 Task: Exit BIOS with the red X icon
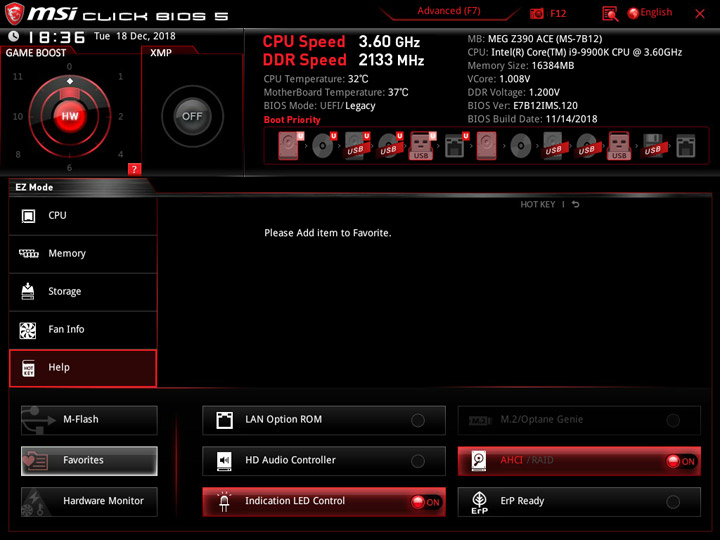pyautogui.click(x=700, y=14)
